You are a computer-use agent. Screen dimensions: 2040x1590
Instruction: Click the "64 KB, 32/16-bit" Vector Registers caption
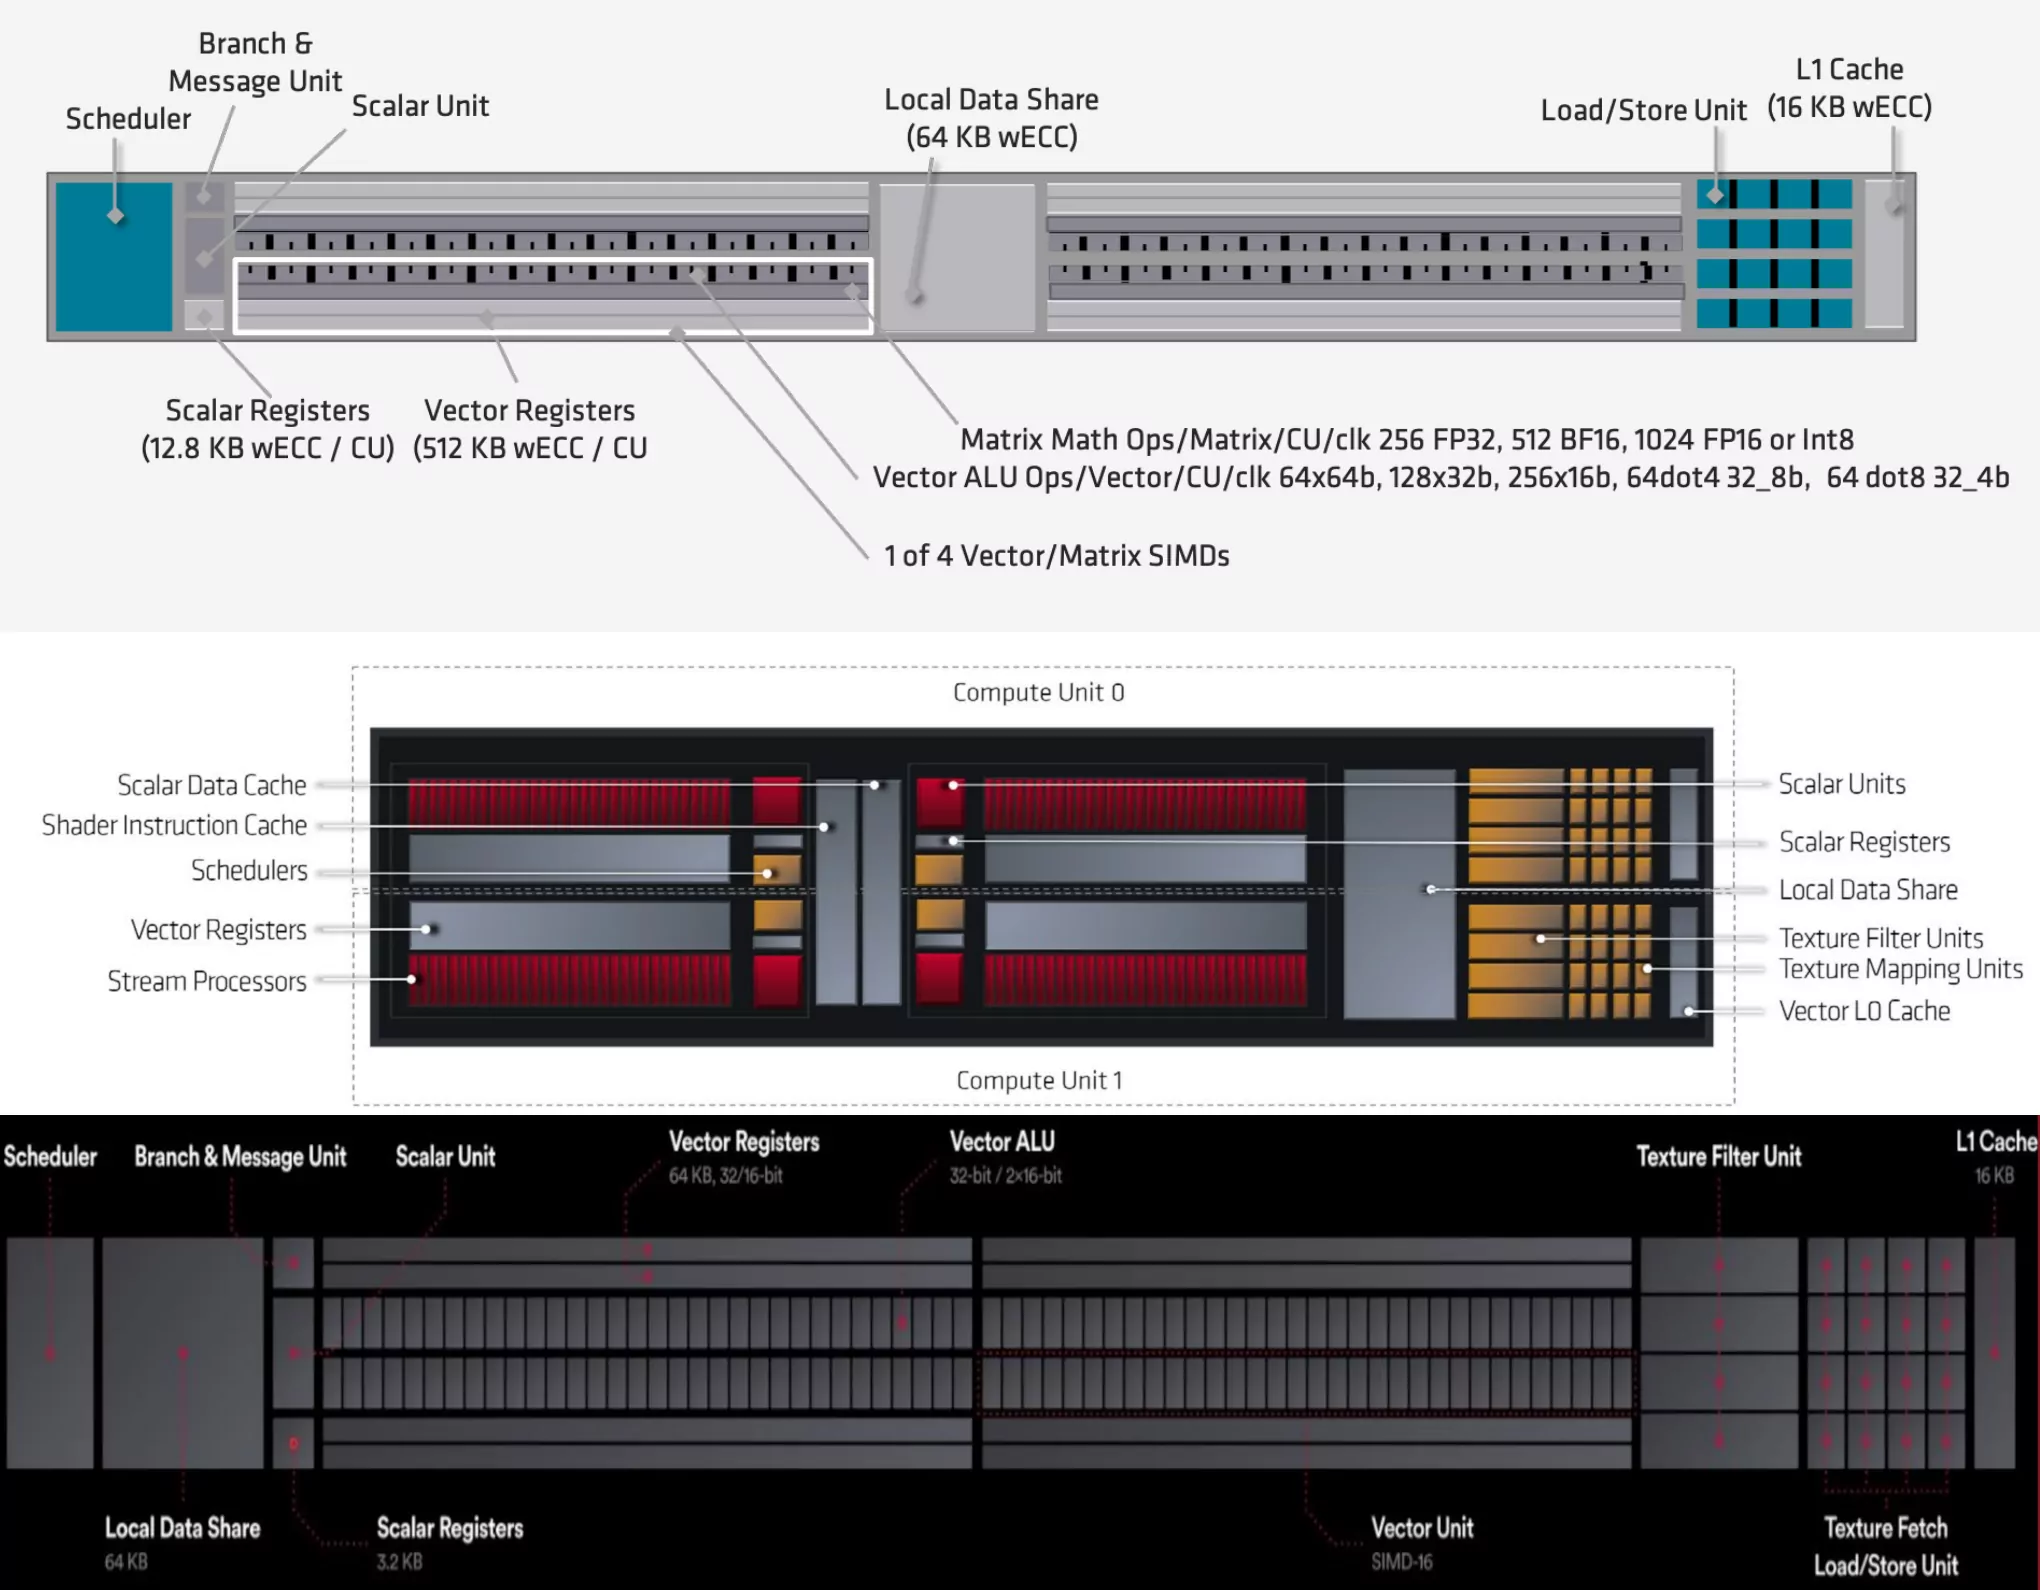point(726,1176)
